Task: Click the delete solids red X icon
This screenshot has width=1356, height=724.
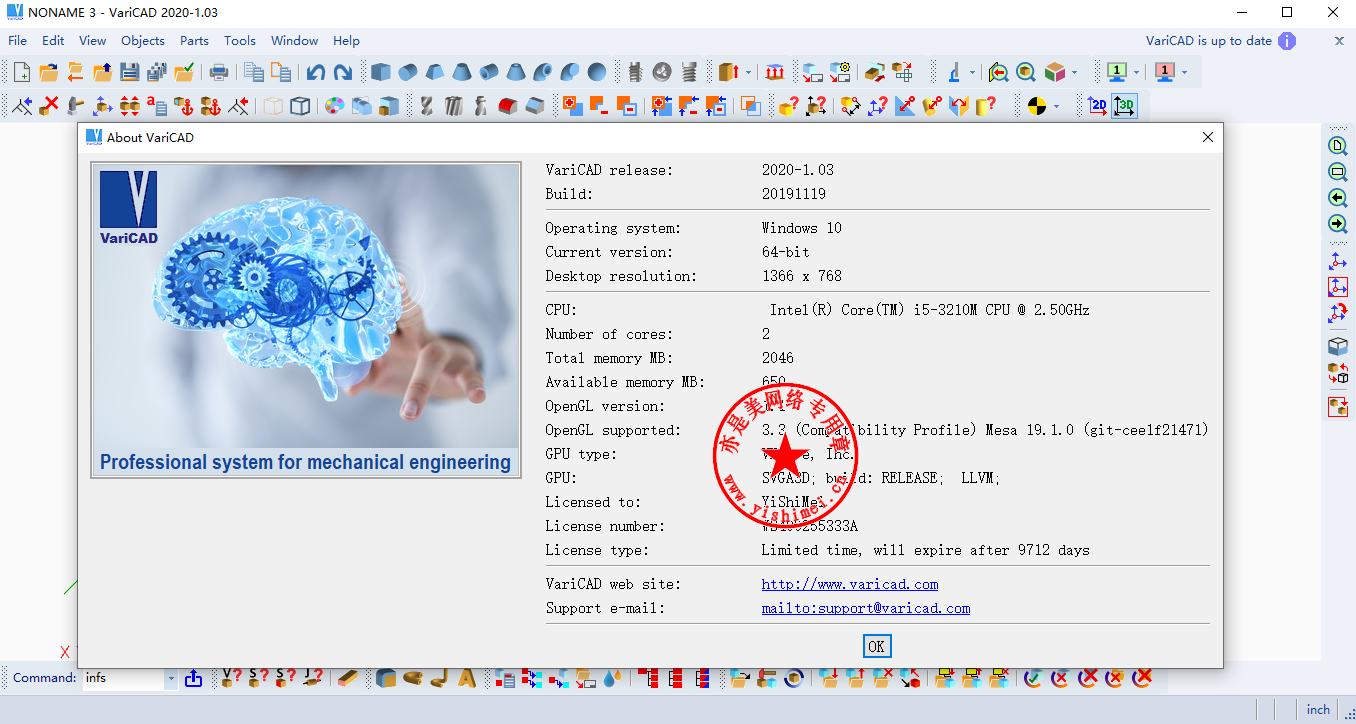Action: click(48, 105)
